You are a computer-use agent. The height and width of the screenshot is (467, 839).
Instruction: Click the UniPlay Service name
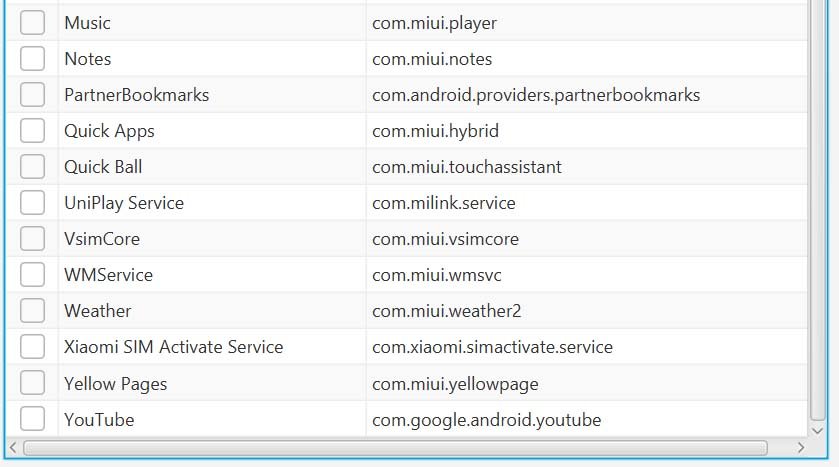pyautogui.click(x=124, y=203)
